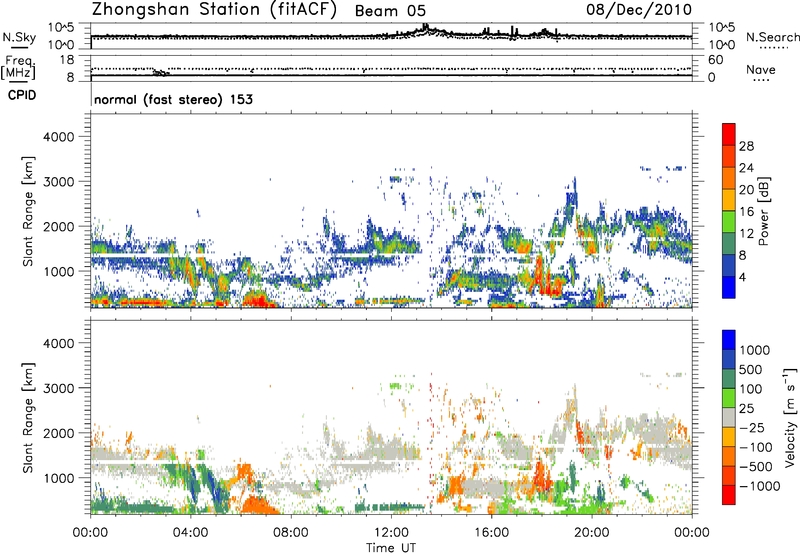Click the 'CPID' row label

pos(22,95)
